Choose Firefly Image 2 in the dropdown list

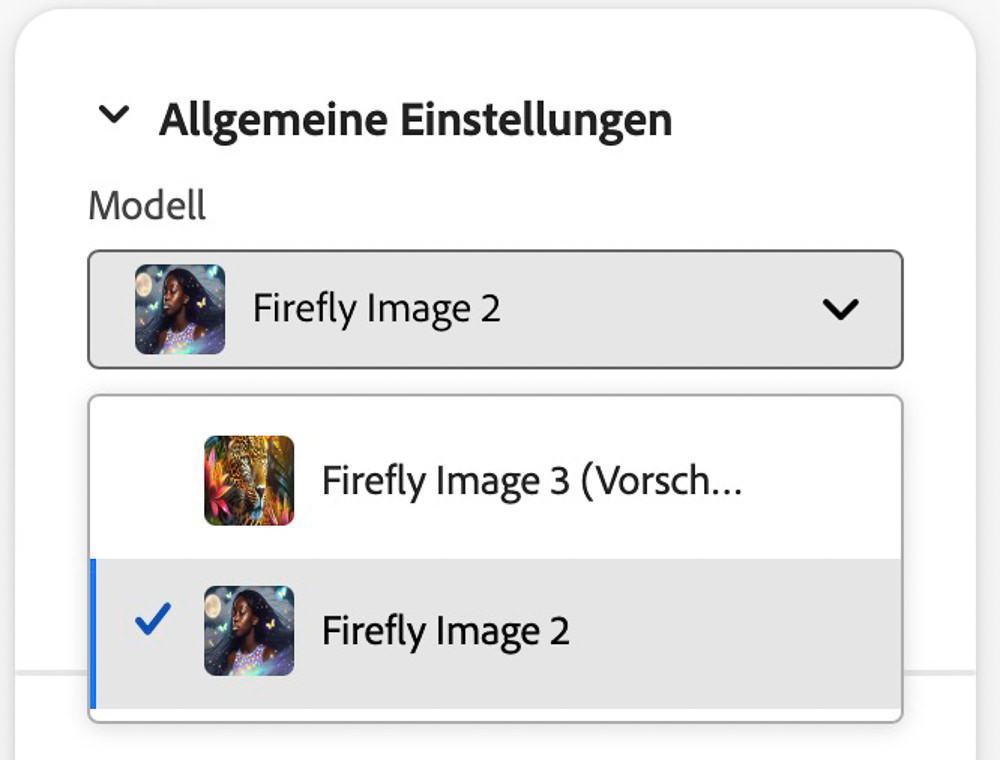click(x=496, y=633)
